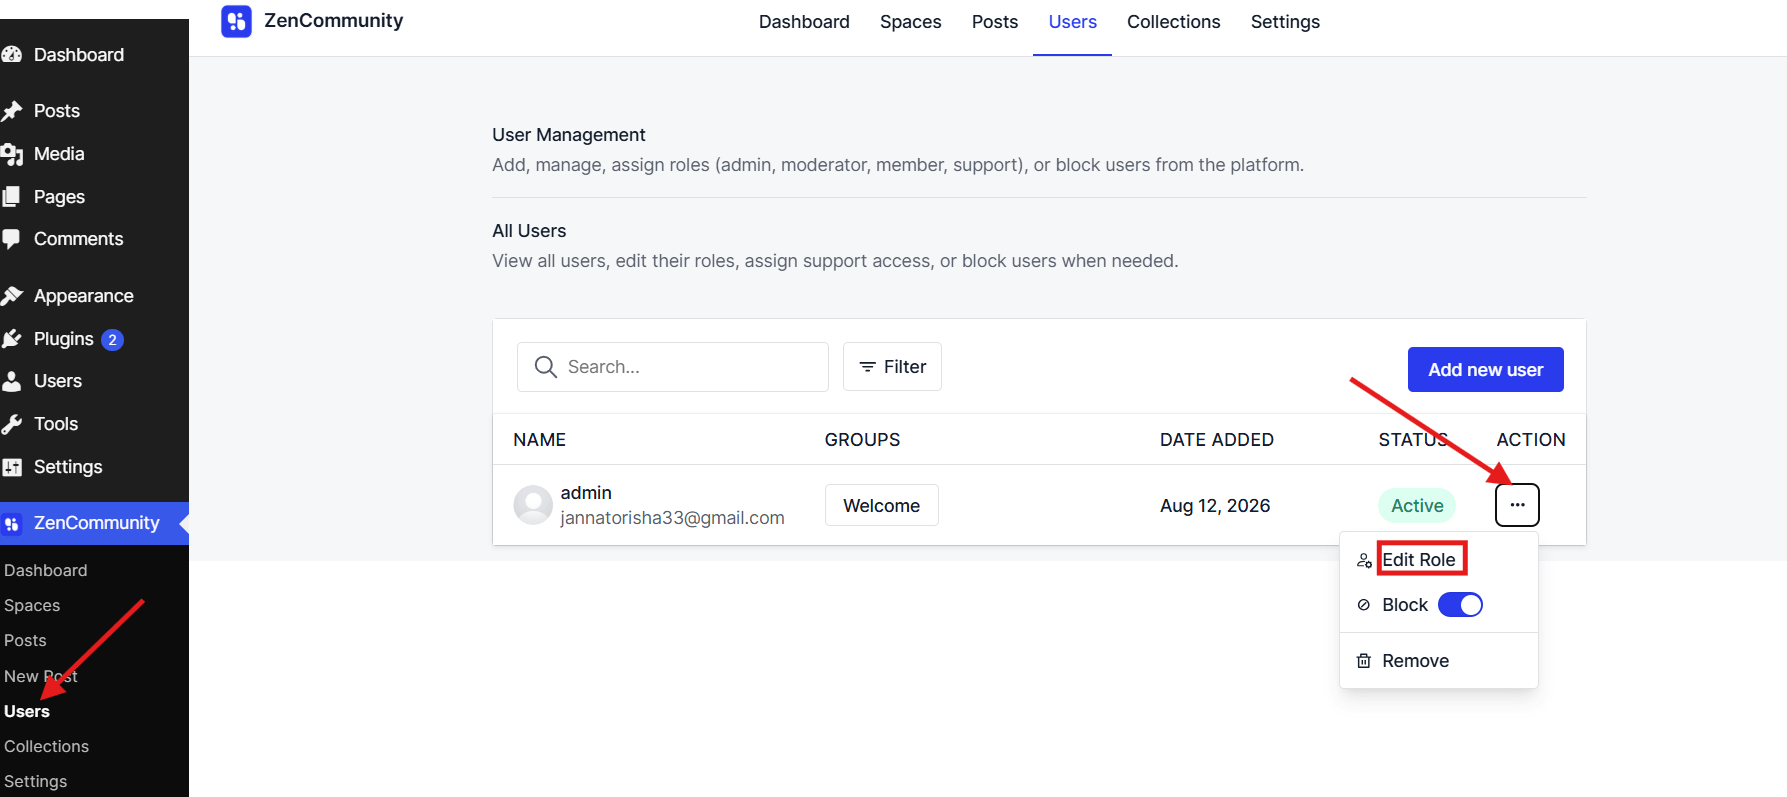Click the WordPress Settings sliders icon
This screenshot has width=1787, height=797.
click(x=12, y=467)
